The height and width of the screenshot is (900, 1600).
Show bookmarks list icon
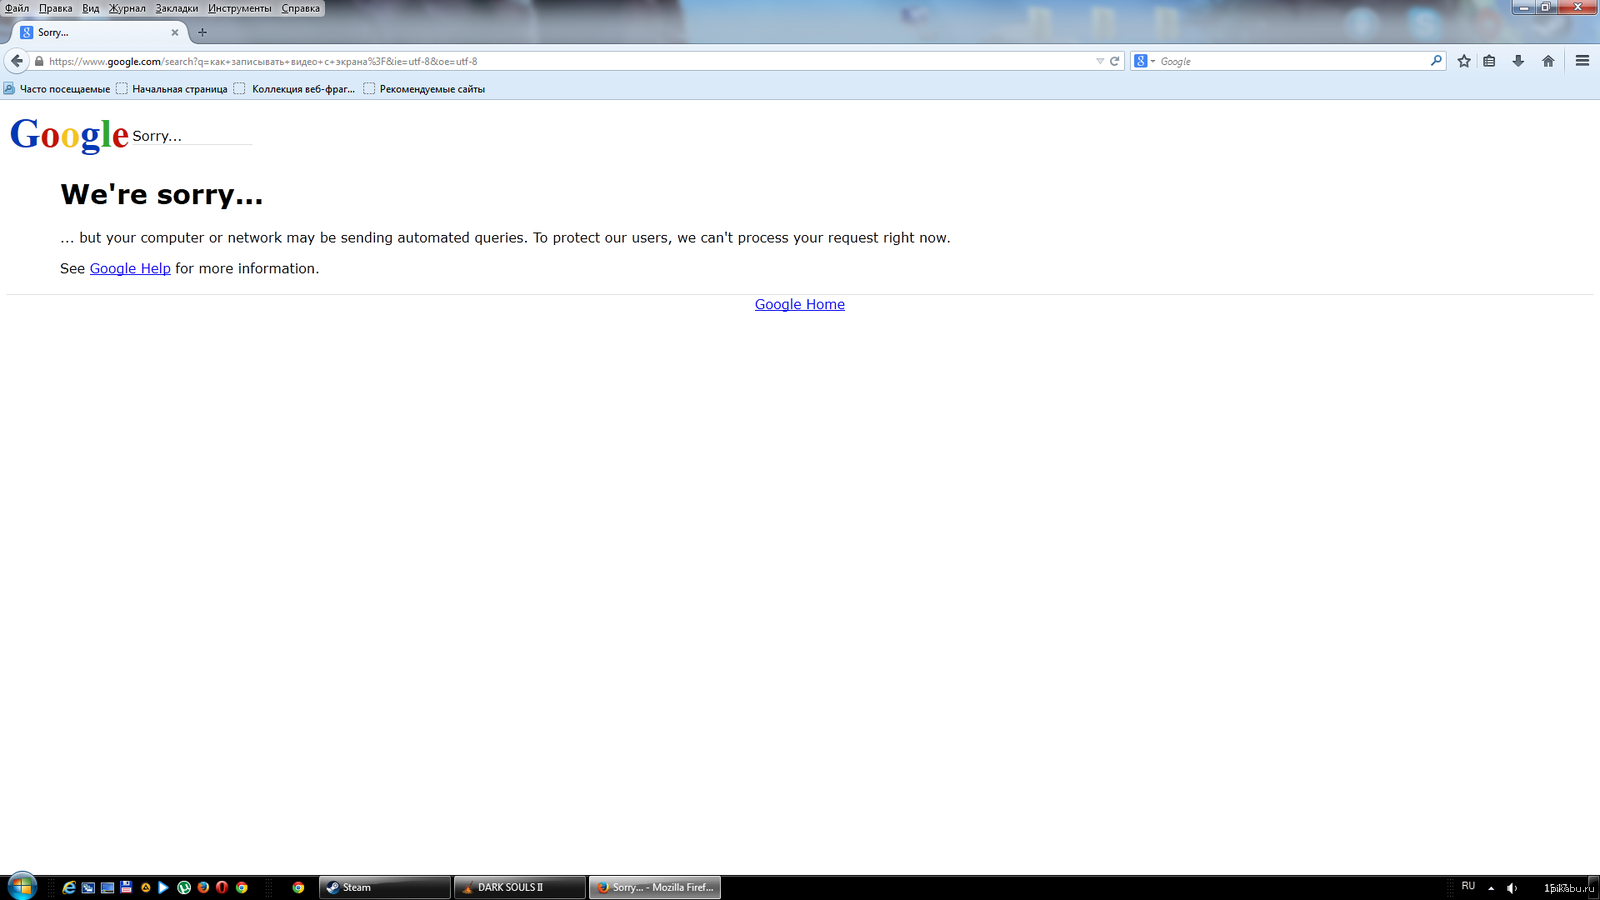pos(1489,61)
